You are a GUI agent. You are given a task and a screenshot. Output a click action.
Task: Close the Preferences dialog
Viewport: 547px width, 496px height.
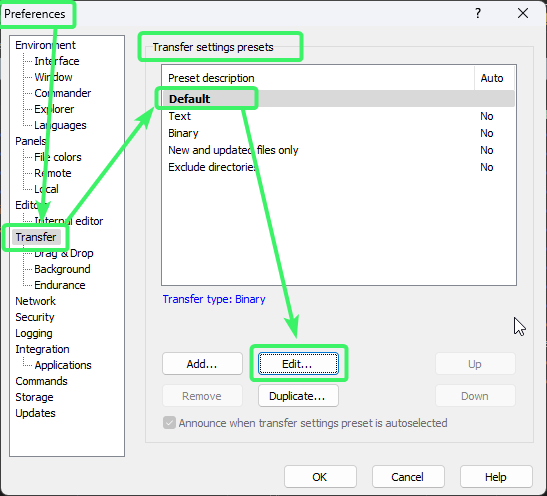coord(523,14)
